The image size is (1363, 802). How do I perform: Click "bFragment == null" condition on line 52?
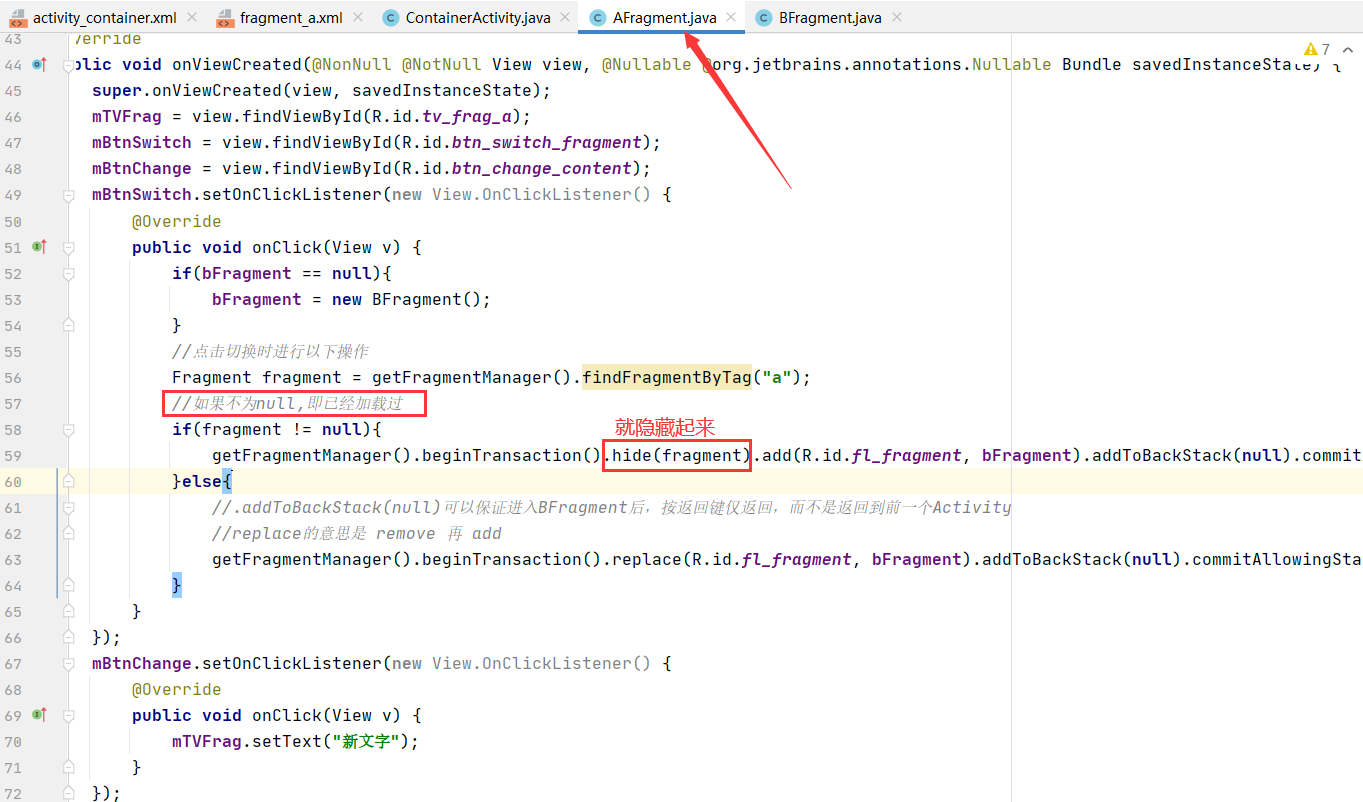[287, 273]
